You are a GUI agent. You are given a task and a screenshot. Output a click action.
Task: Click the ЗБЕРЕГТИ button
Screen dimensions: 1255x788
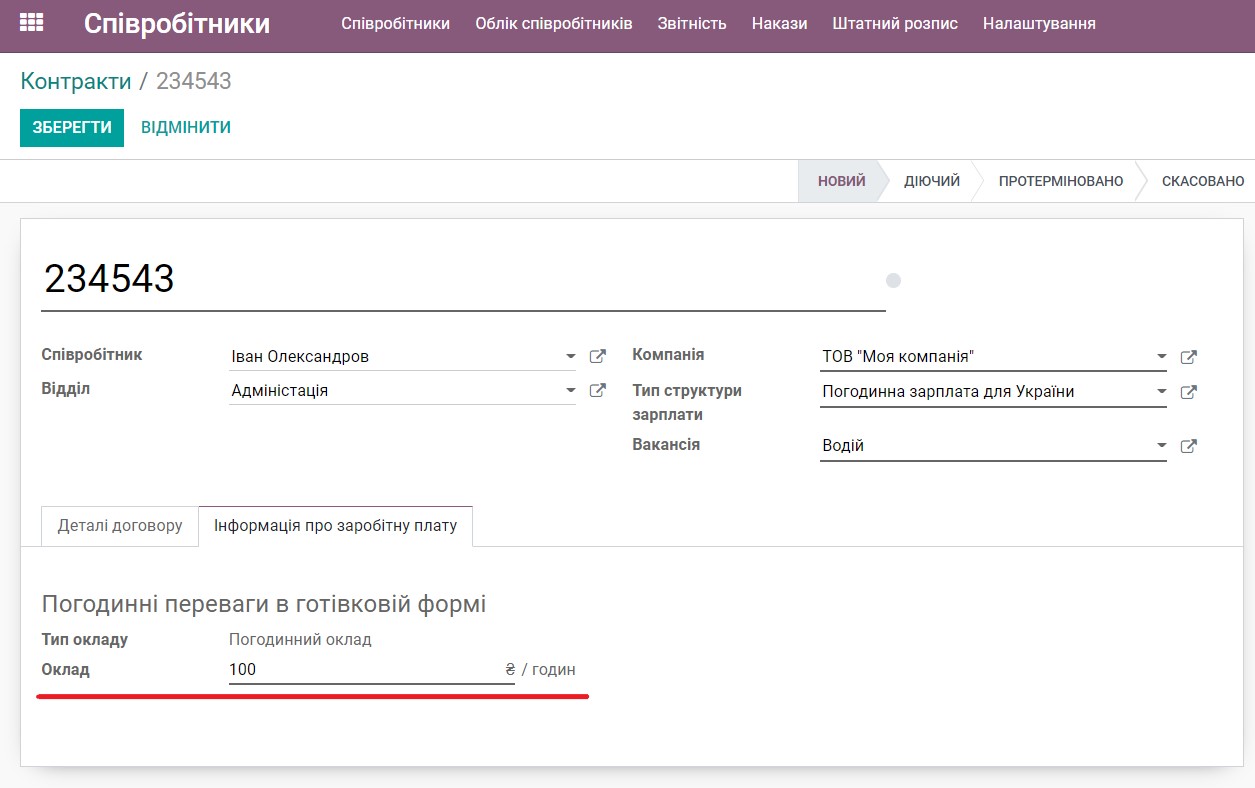(x=71, y=128)
